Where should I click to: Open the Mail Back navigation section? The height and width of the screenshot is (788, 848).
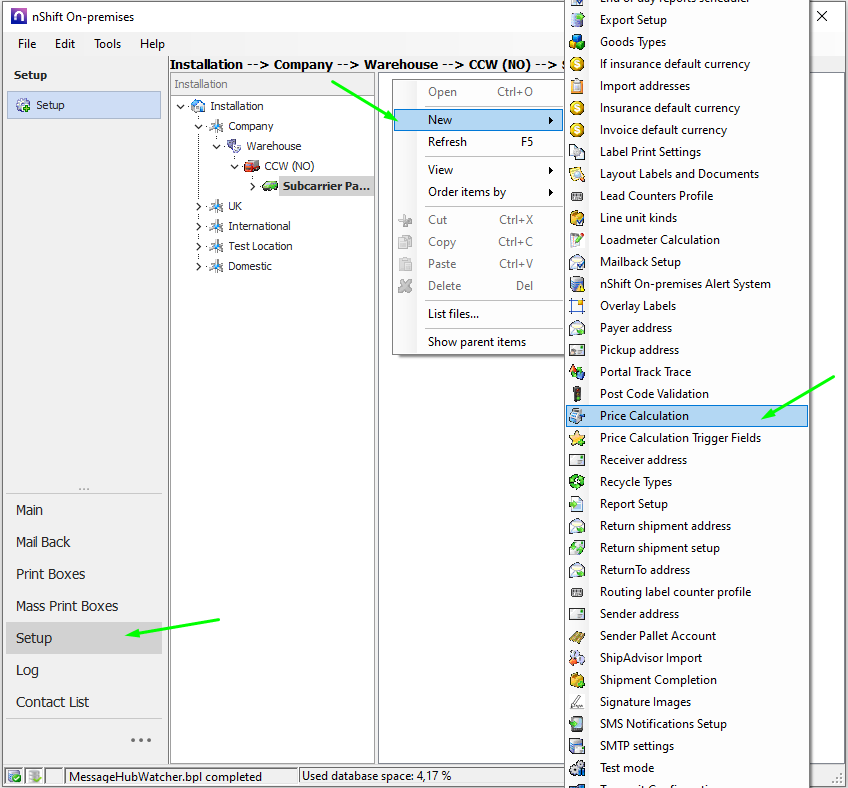(x=43, y=542)
